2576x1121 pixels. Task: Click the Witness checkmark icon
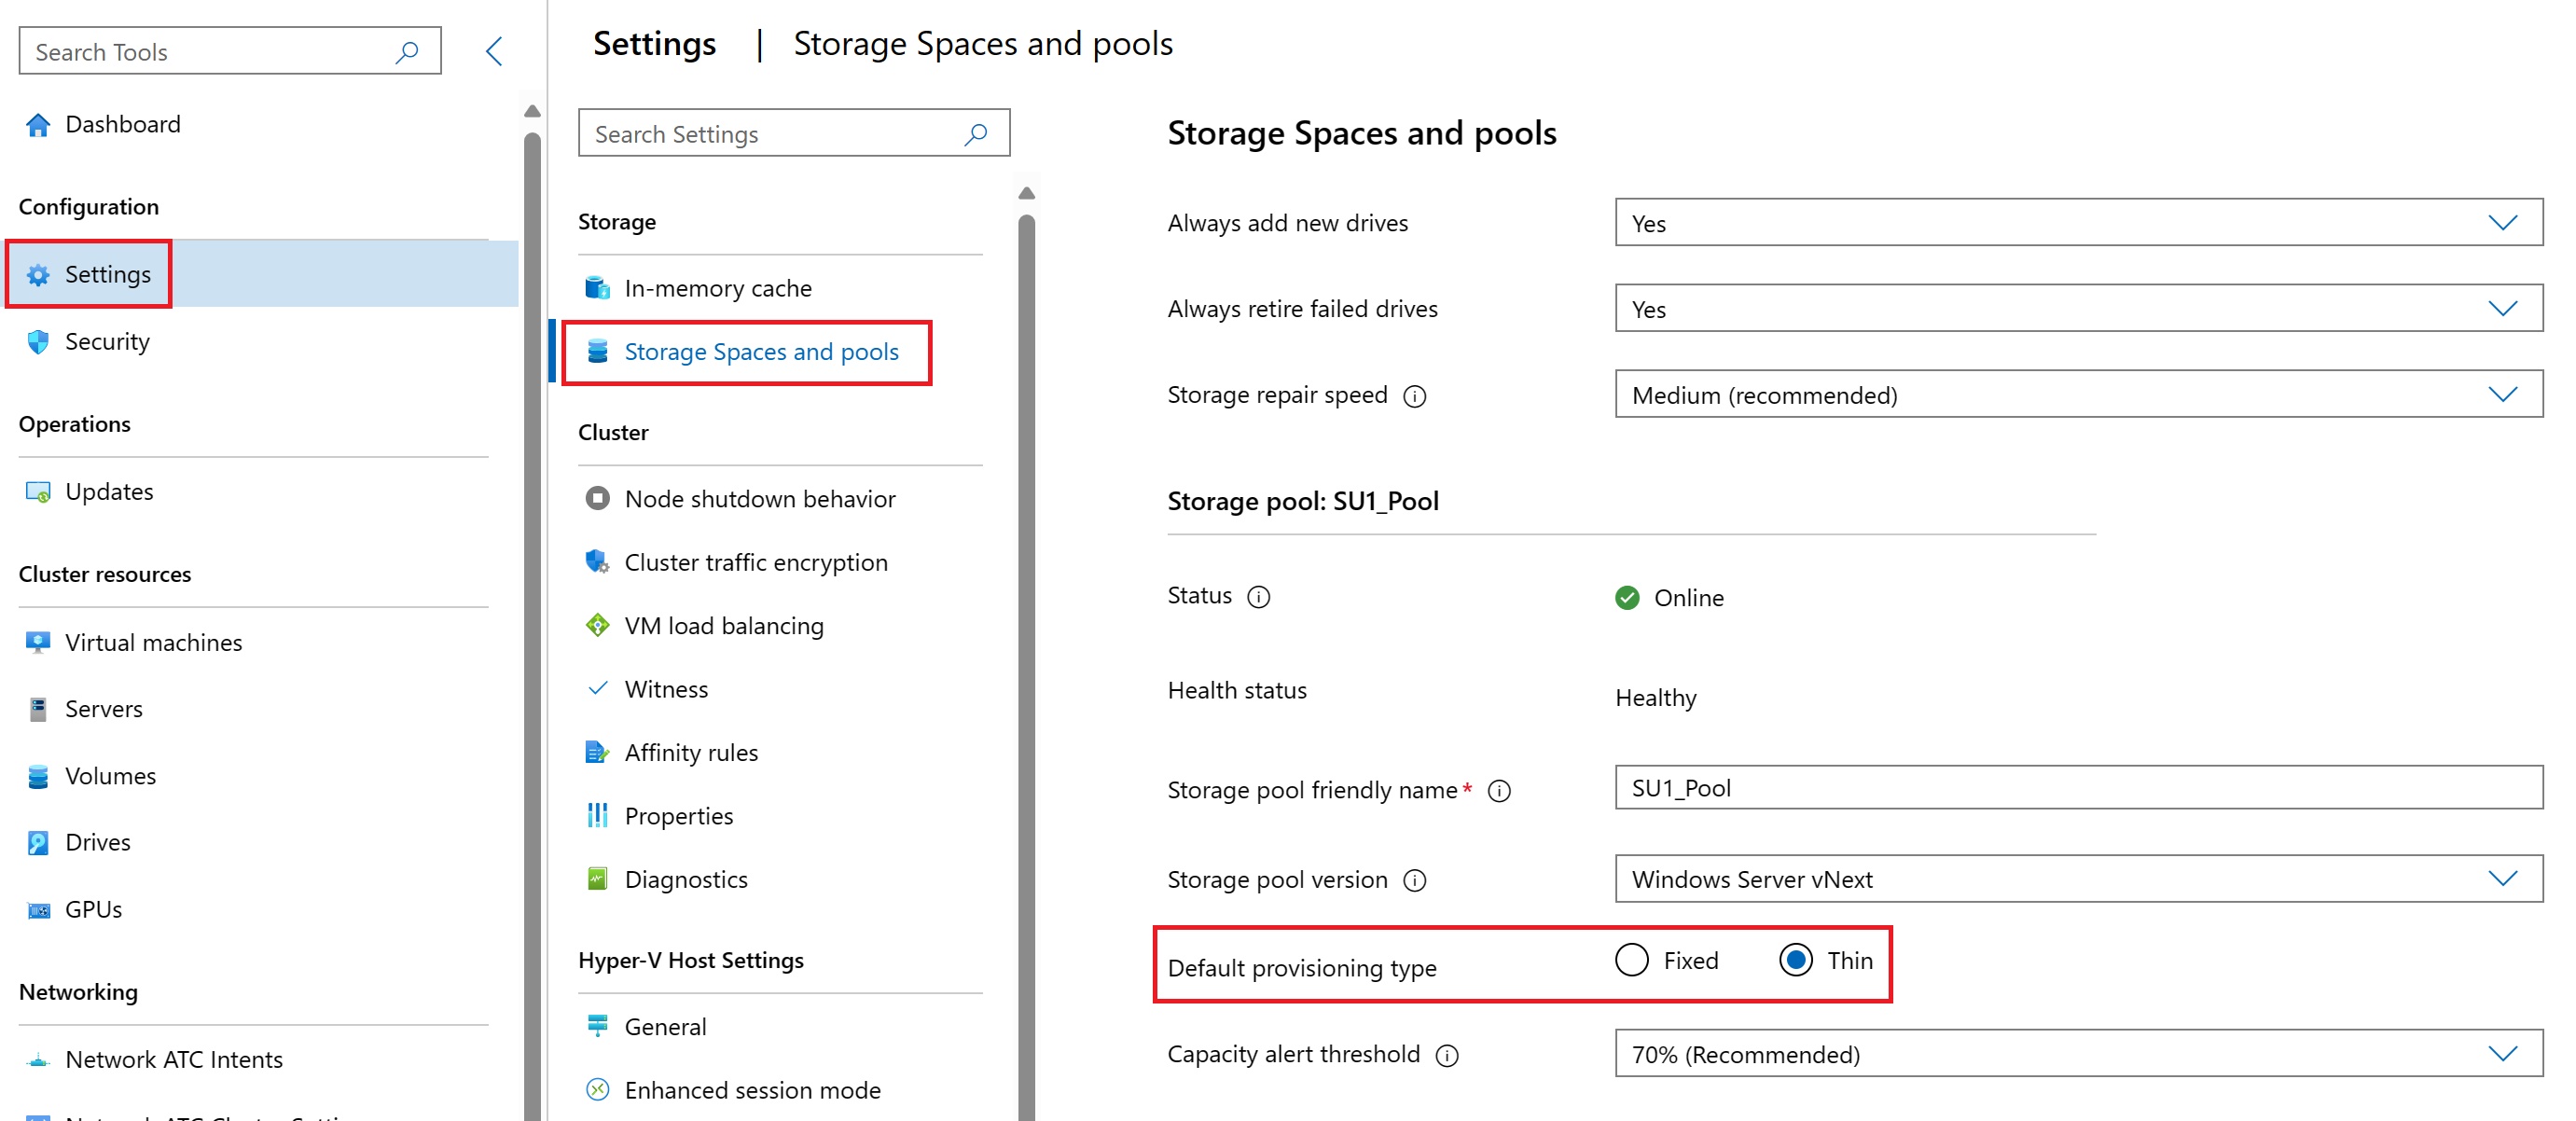click(597, 688)
